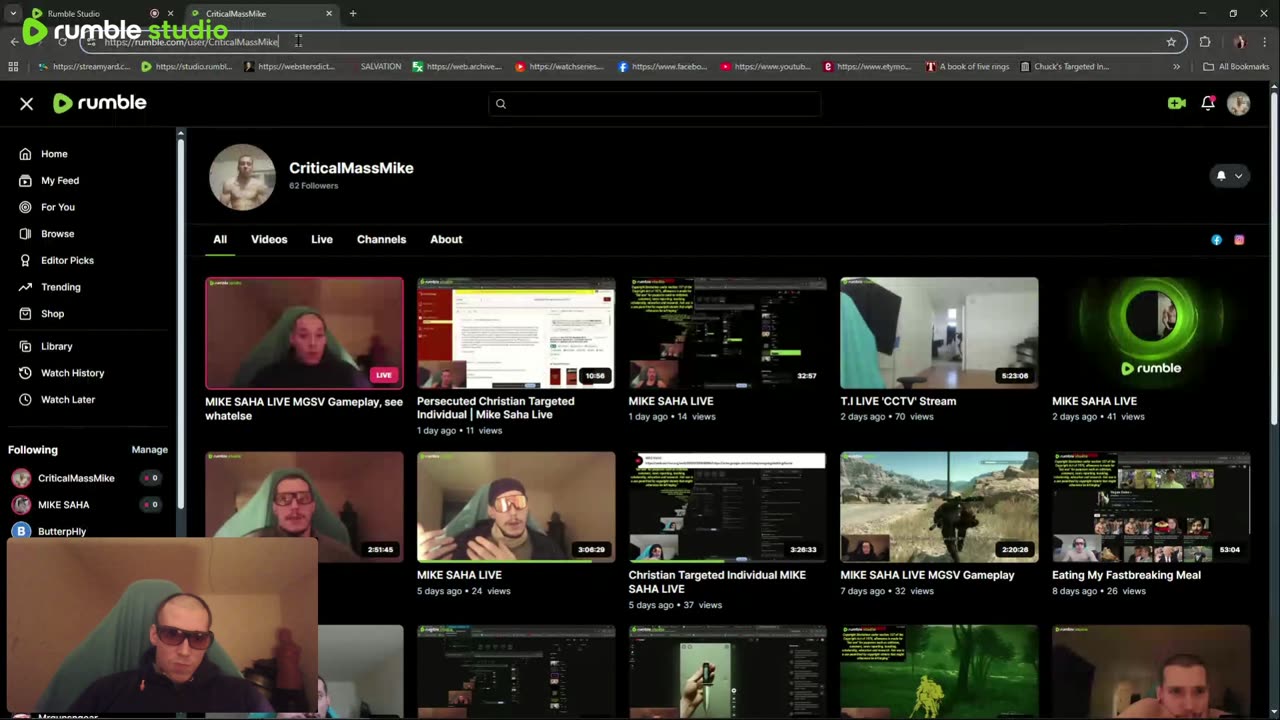Open the tab search dropdown arrow
This screenshot has width=1280, height=720.
point(13,14)
